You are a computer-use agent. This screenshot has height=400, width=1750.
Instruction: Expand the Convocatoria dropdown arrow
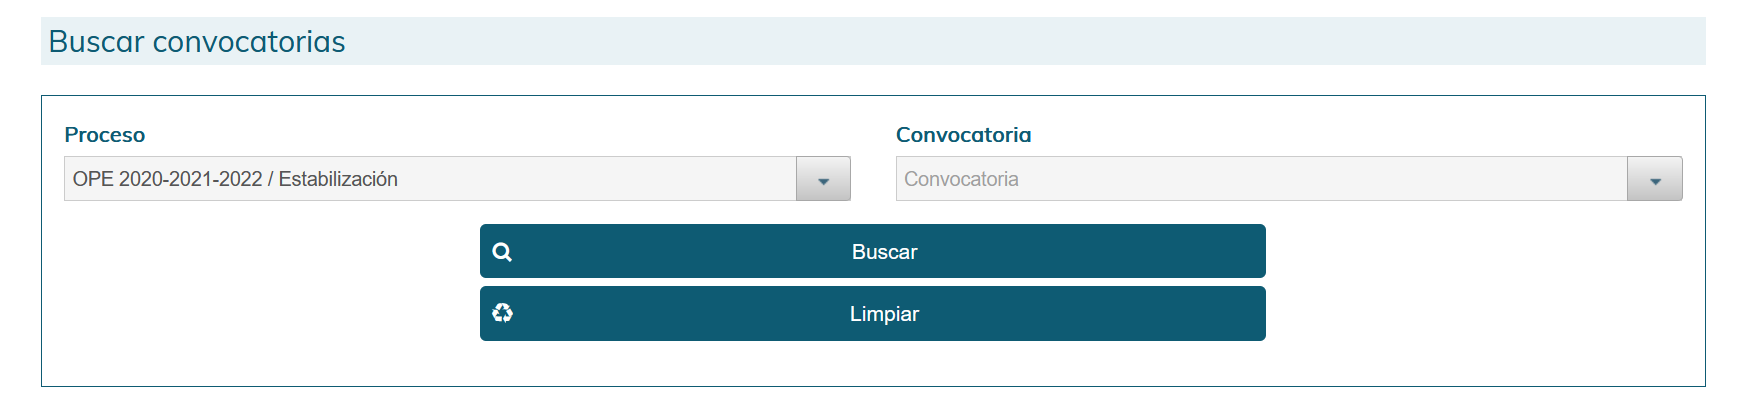[x=1654, y=179]
